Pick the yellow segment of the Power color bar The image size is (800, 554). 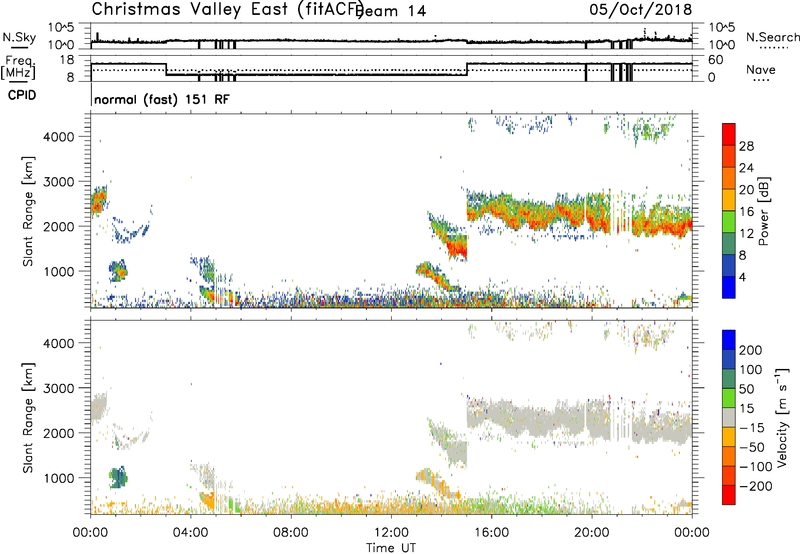point(729,200)
